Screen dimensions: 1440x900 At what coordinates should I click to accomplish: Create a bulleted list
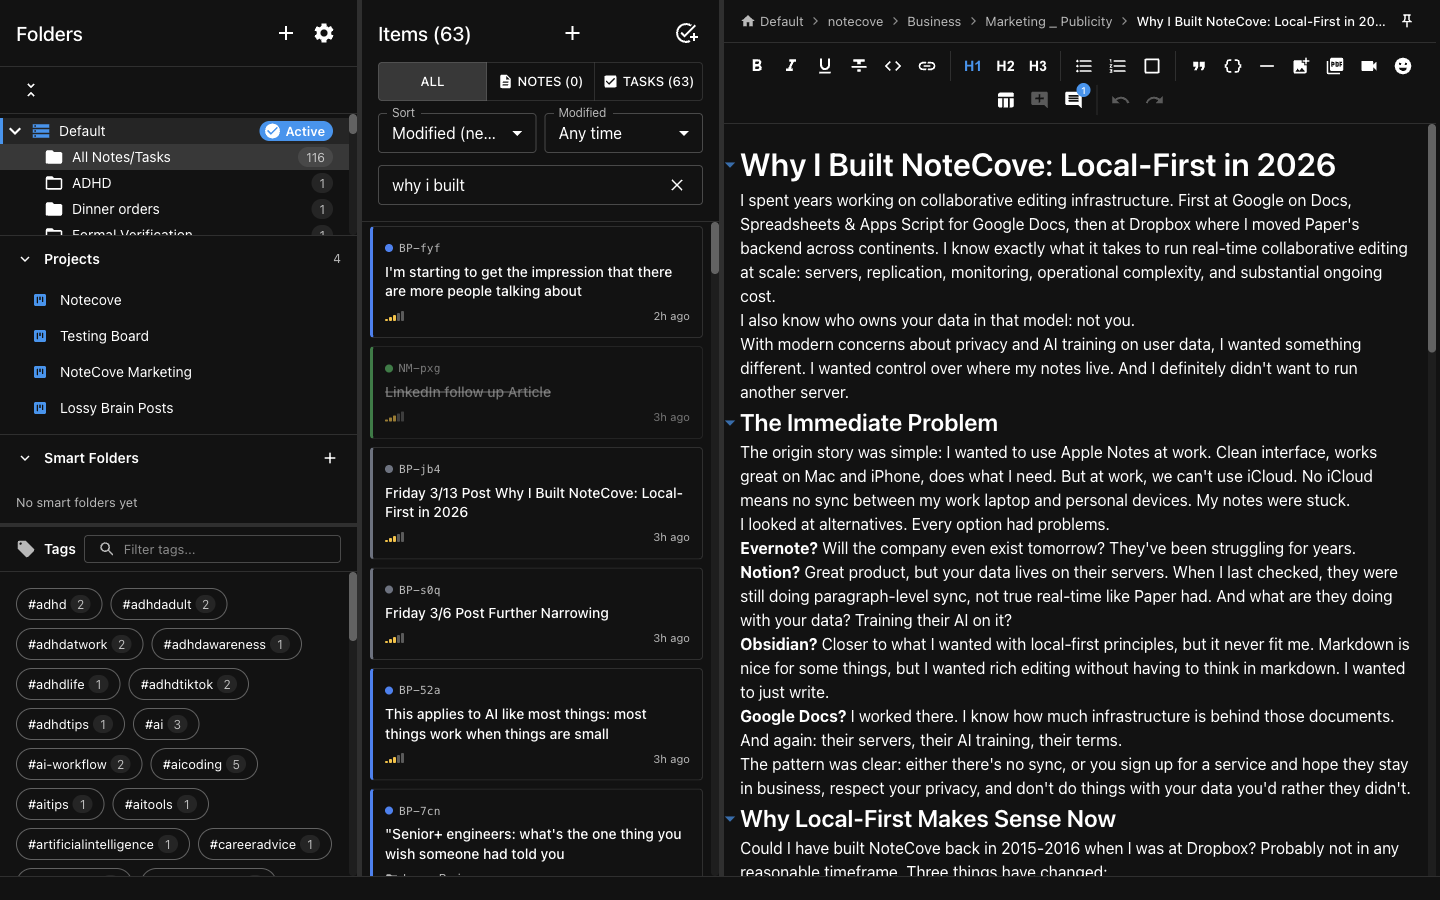click(x=1083, y=66)
